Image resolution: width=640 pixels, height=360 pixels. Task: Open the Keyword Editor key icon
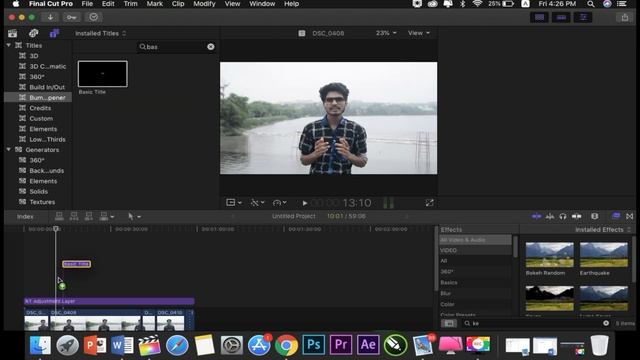[71, 17]
